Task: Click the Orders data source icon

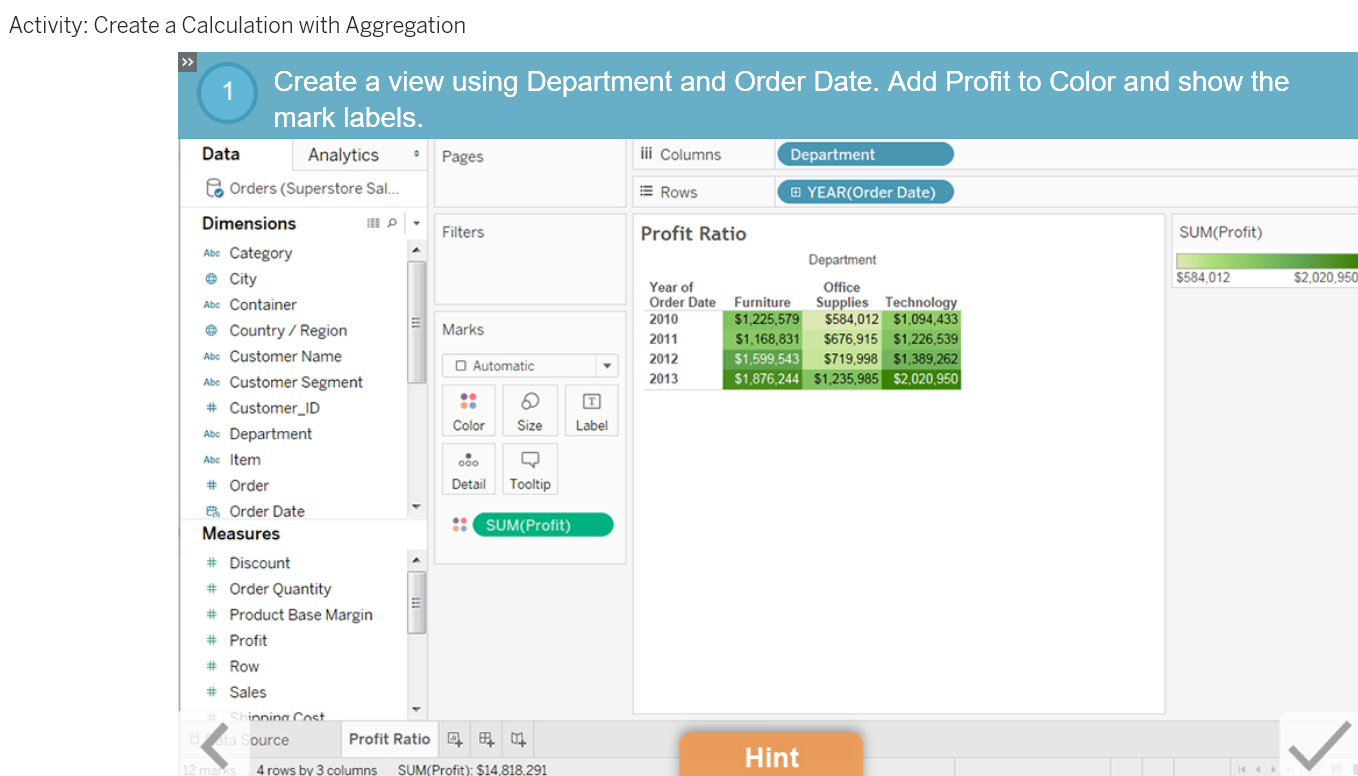Action: point(213,188)
